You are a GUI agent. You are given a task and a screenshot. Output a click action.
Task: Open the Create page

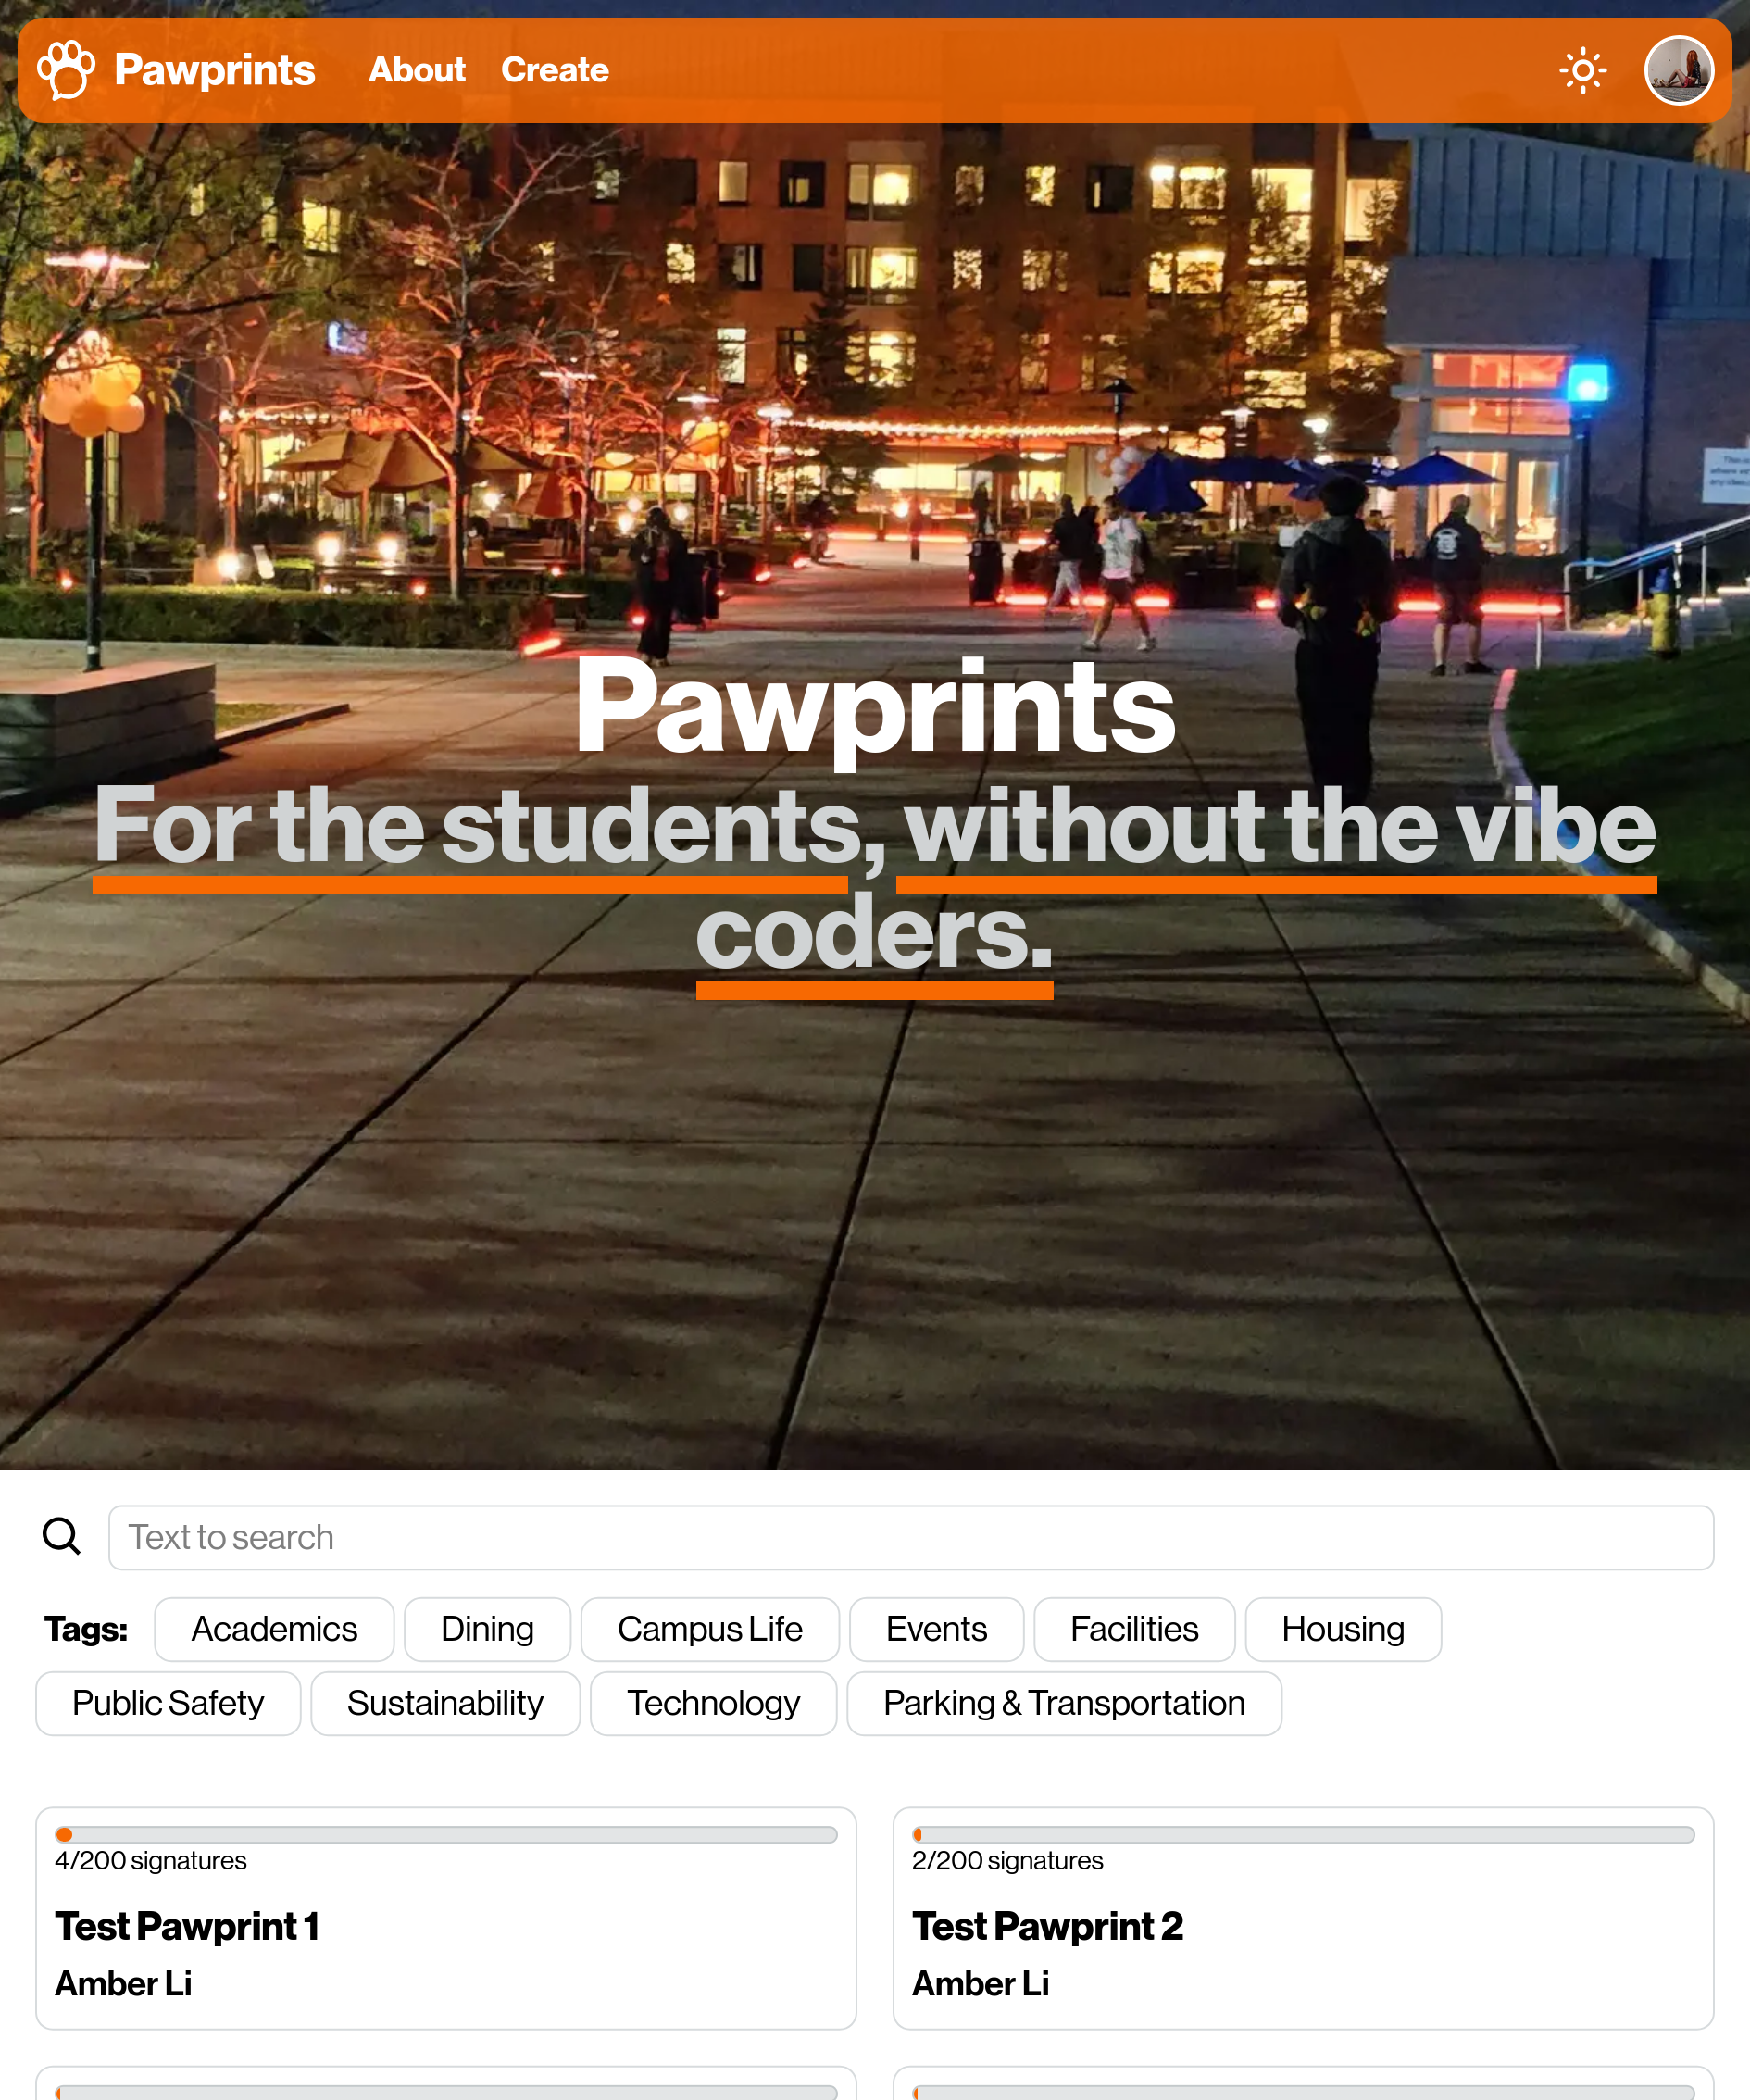(x=555, y=70)
